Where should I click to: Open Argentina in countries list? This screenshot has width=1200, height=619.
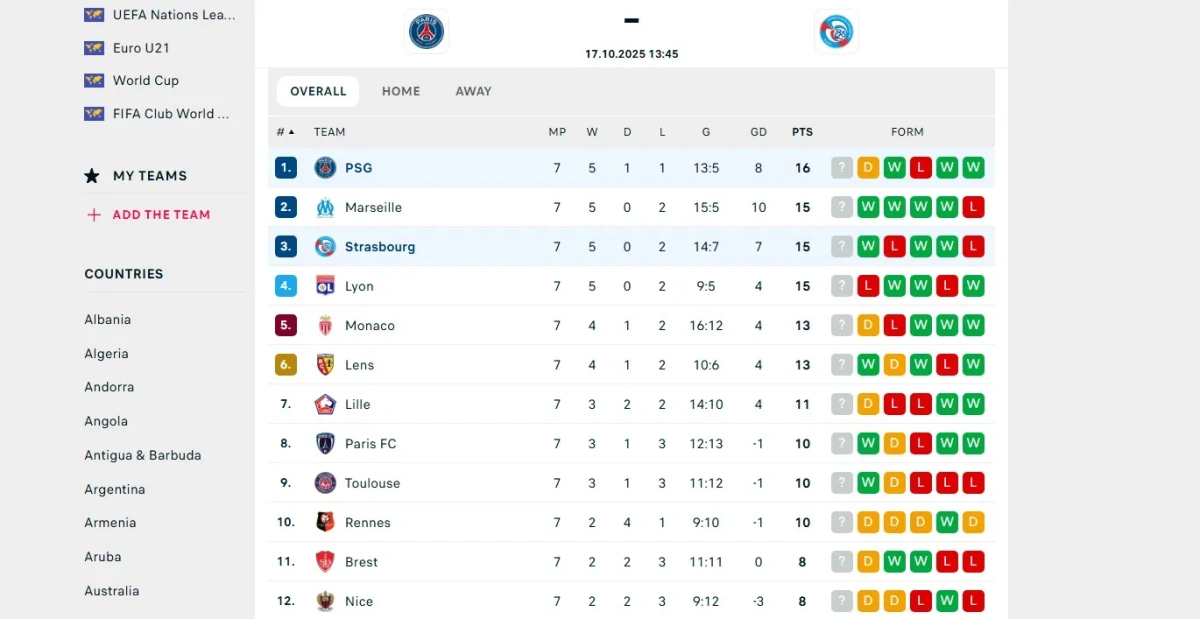pos(115,489)
